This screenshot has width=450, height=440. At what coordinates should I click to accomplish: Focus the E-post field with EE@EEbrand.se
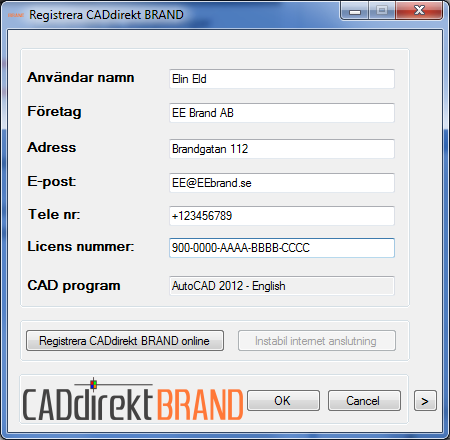tap(282, 183)
